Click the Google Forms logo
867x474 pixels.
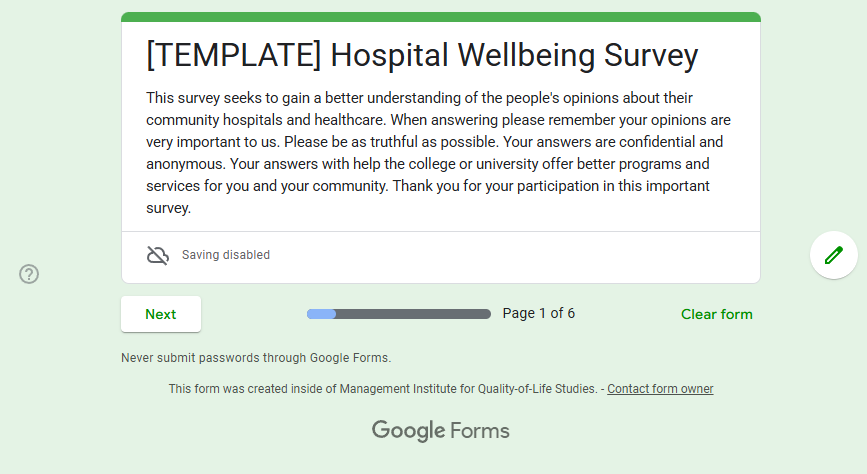click(440, 431)
